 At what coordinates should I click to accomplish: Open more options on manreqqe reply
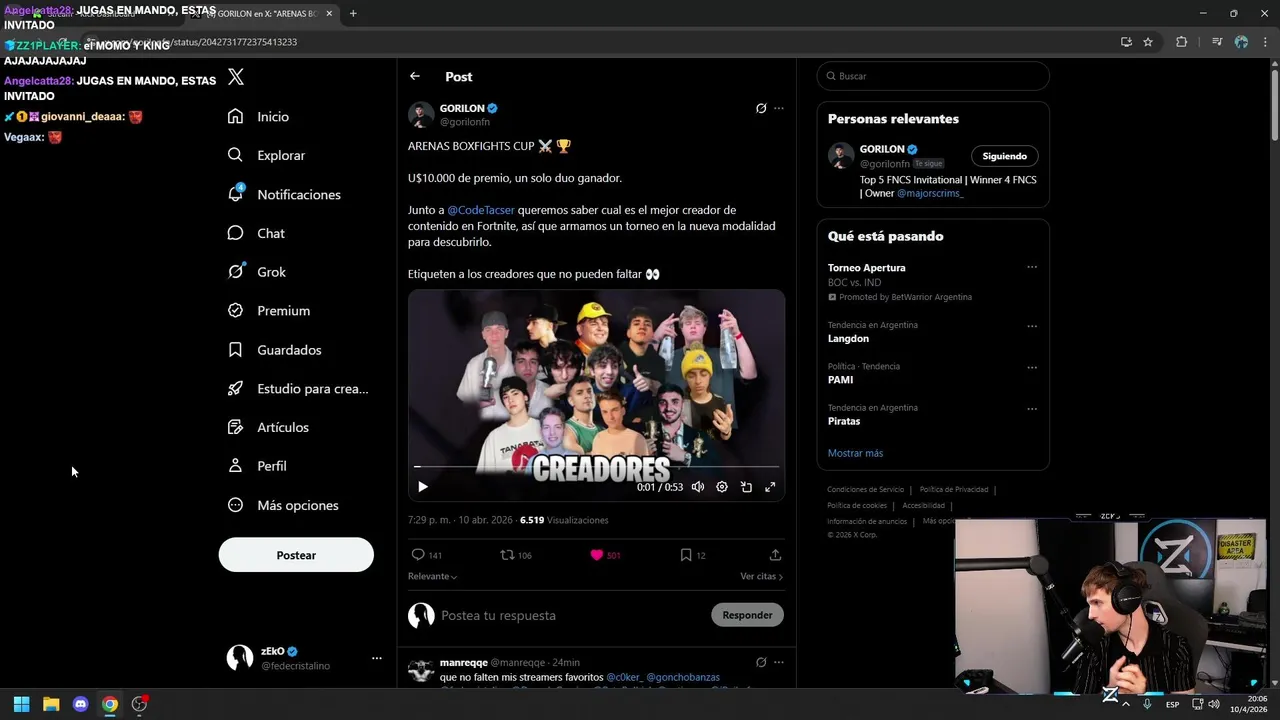point(779,662)
